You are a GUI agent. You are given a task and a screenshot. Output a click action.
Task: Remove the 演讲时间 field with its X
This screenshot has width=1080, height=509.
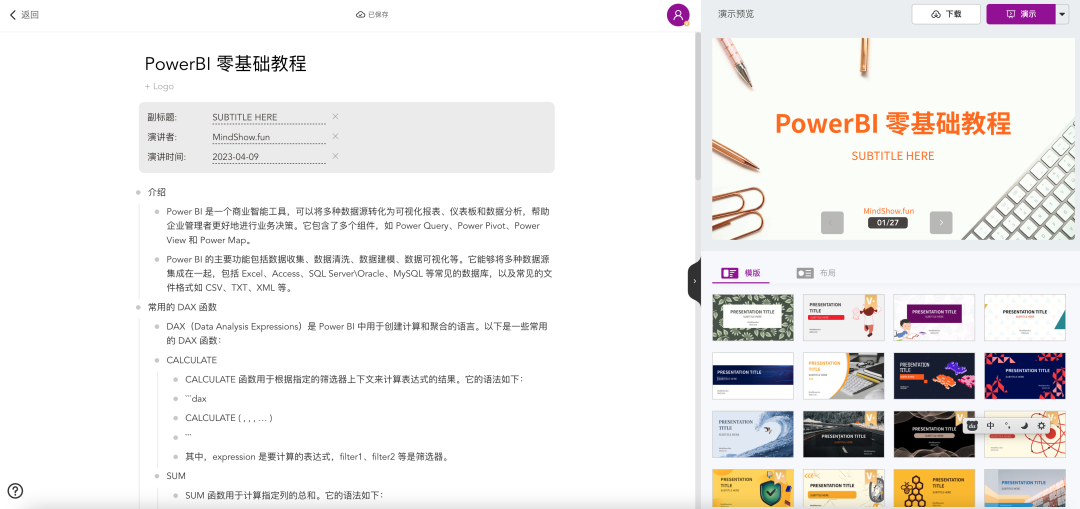[335, 156]
